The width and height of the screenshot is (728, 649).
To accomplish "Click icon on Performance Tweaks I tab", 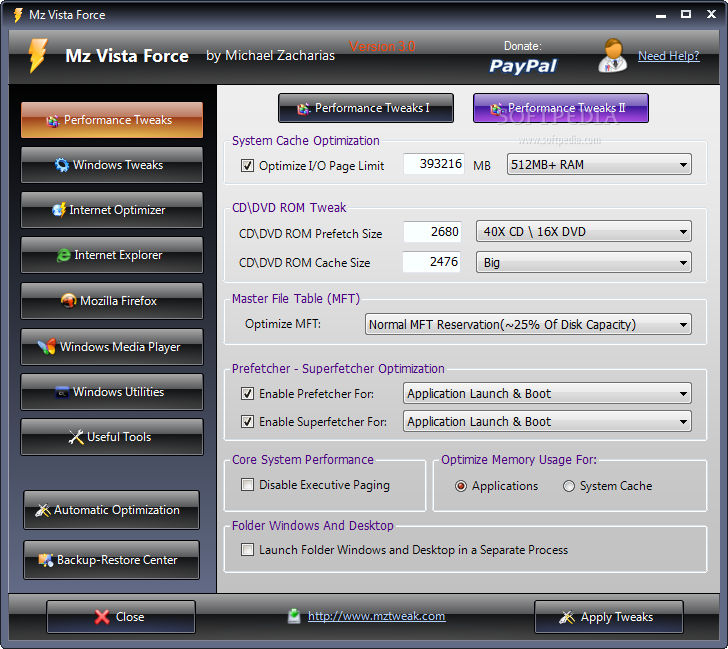I will pos(304,109).
